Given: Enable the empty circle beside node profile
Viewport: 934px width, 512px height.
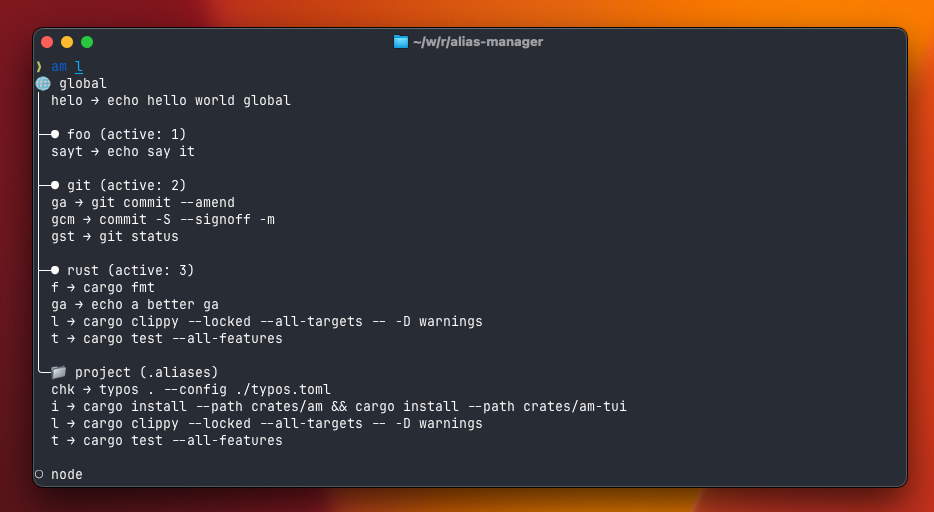Looking at the screenshot, I should (x=39, y=474).
